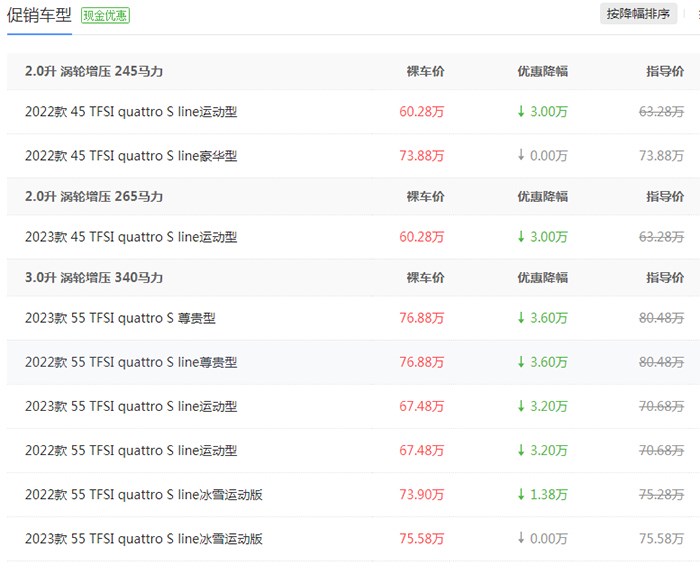Click guide price 63.28万 of 2022款 45 运动型
Viewport: 700px width, 574px height.
pos(662,112)
